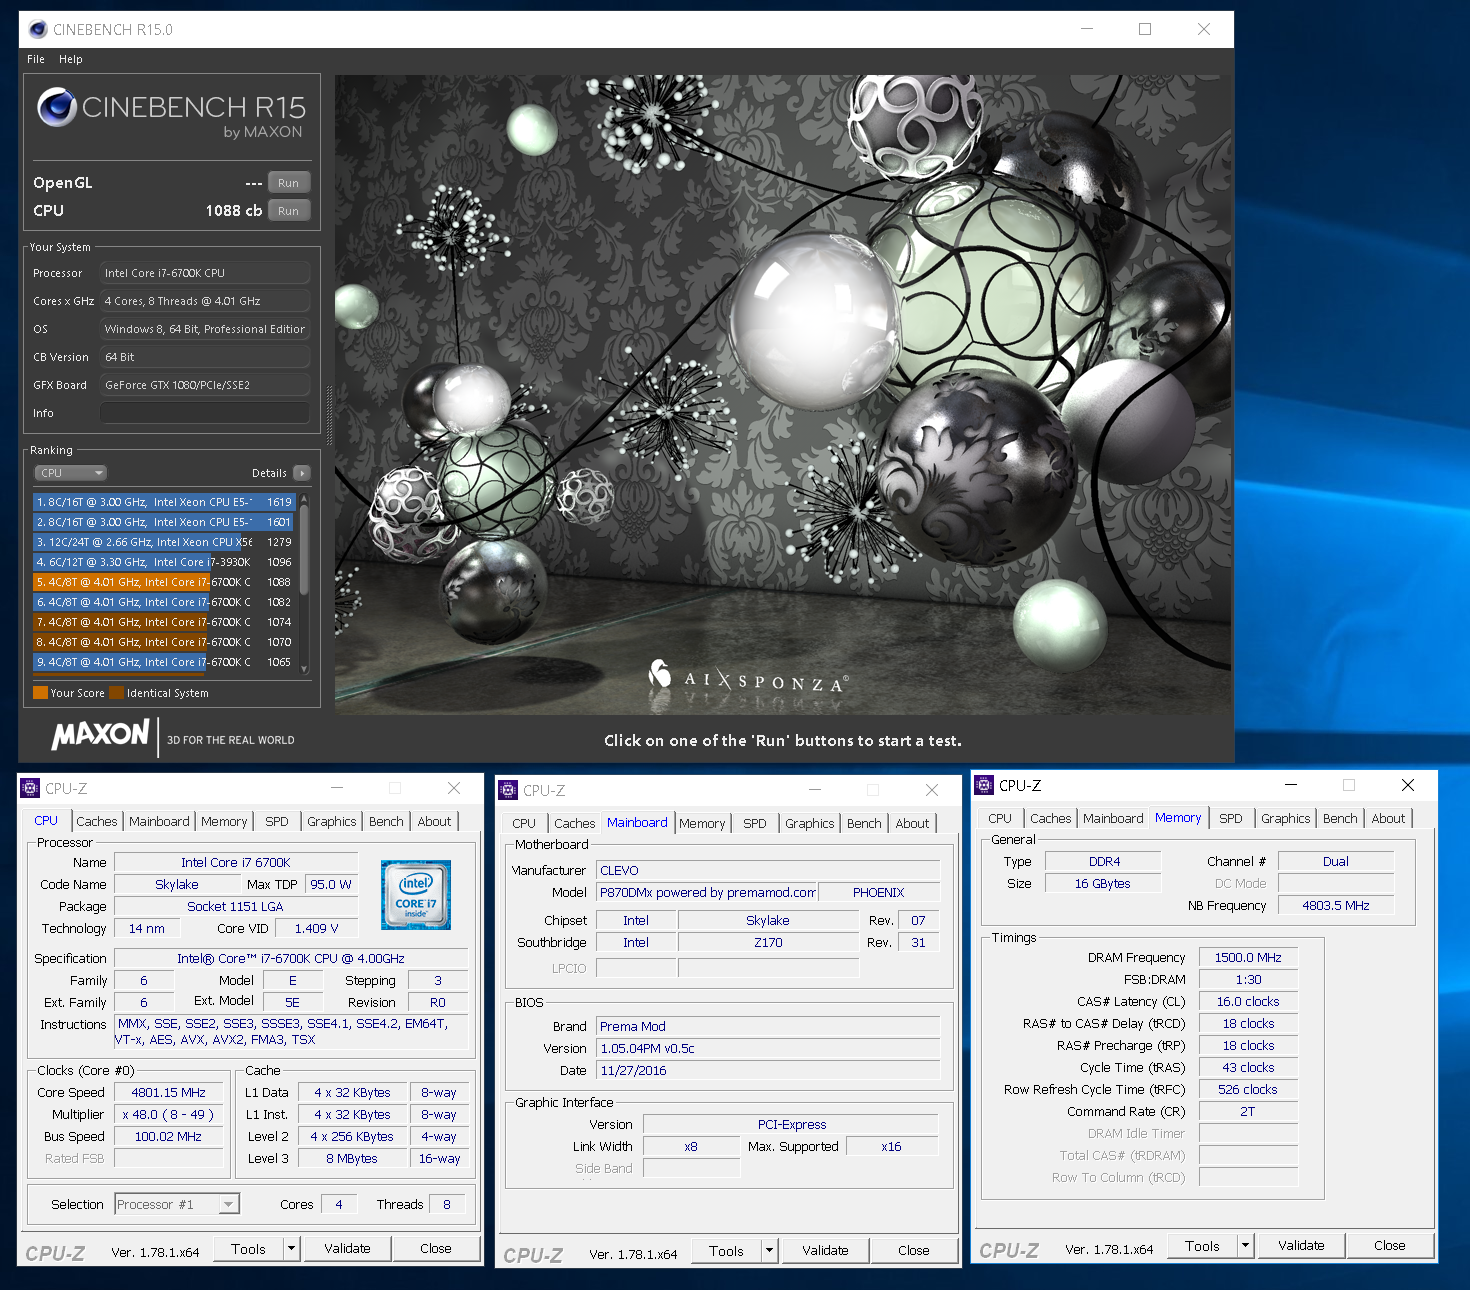Open the Help menu in Cinebench
1470x1290 pixels.
coord(71,59)
